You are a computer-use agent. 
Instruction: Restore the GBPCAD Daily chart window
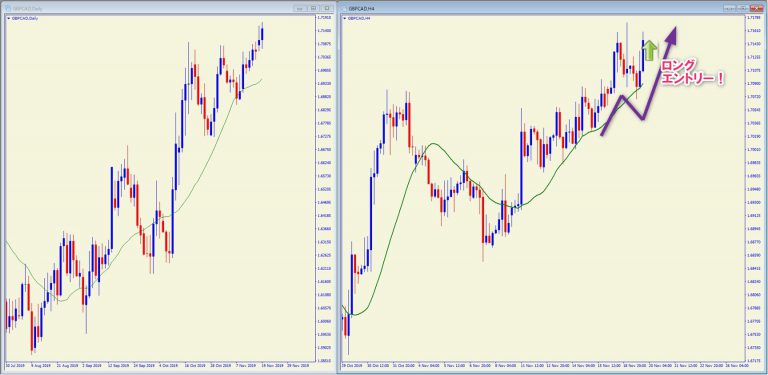pyautogui.click(x=313, y=8)
